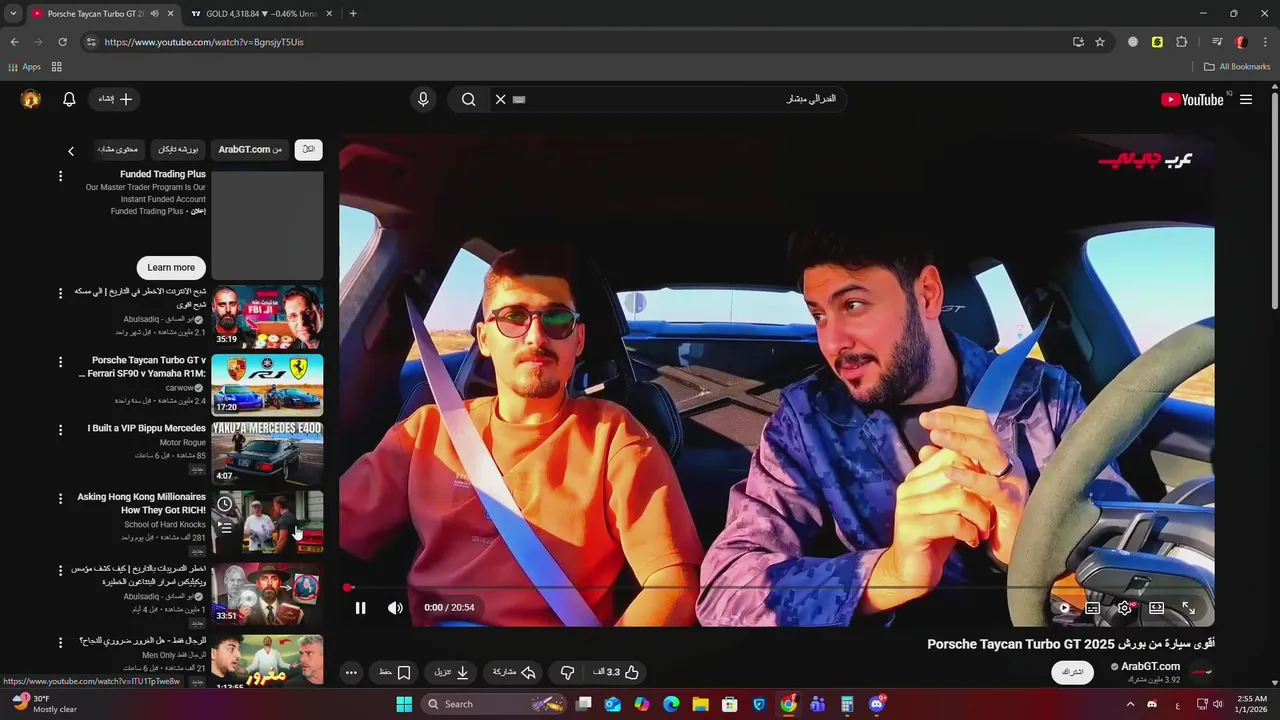Open the 35:19 FBI video thumbnail
The height and width of the screenshot is (720, 1280).
(267, 316)
